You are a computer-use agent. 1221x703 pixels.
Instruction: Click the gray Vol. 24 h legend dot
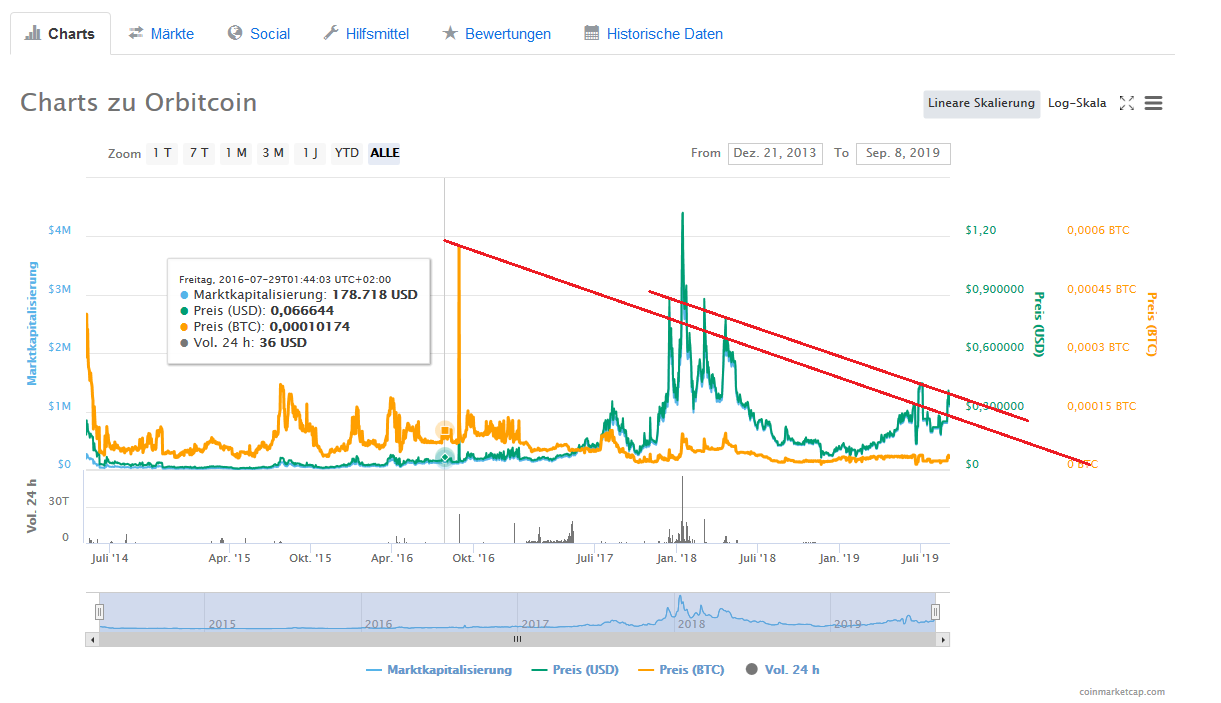click(752, 669)
